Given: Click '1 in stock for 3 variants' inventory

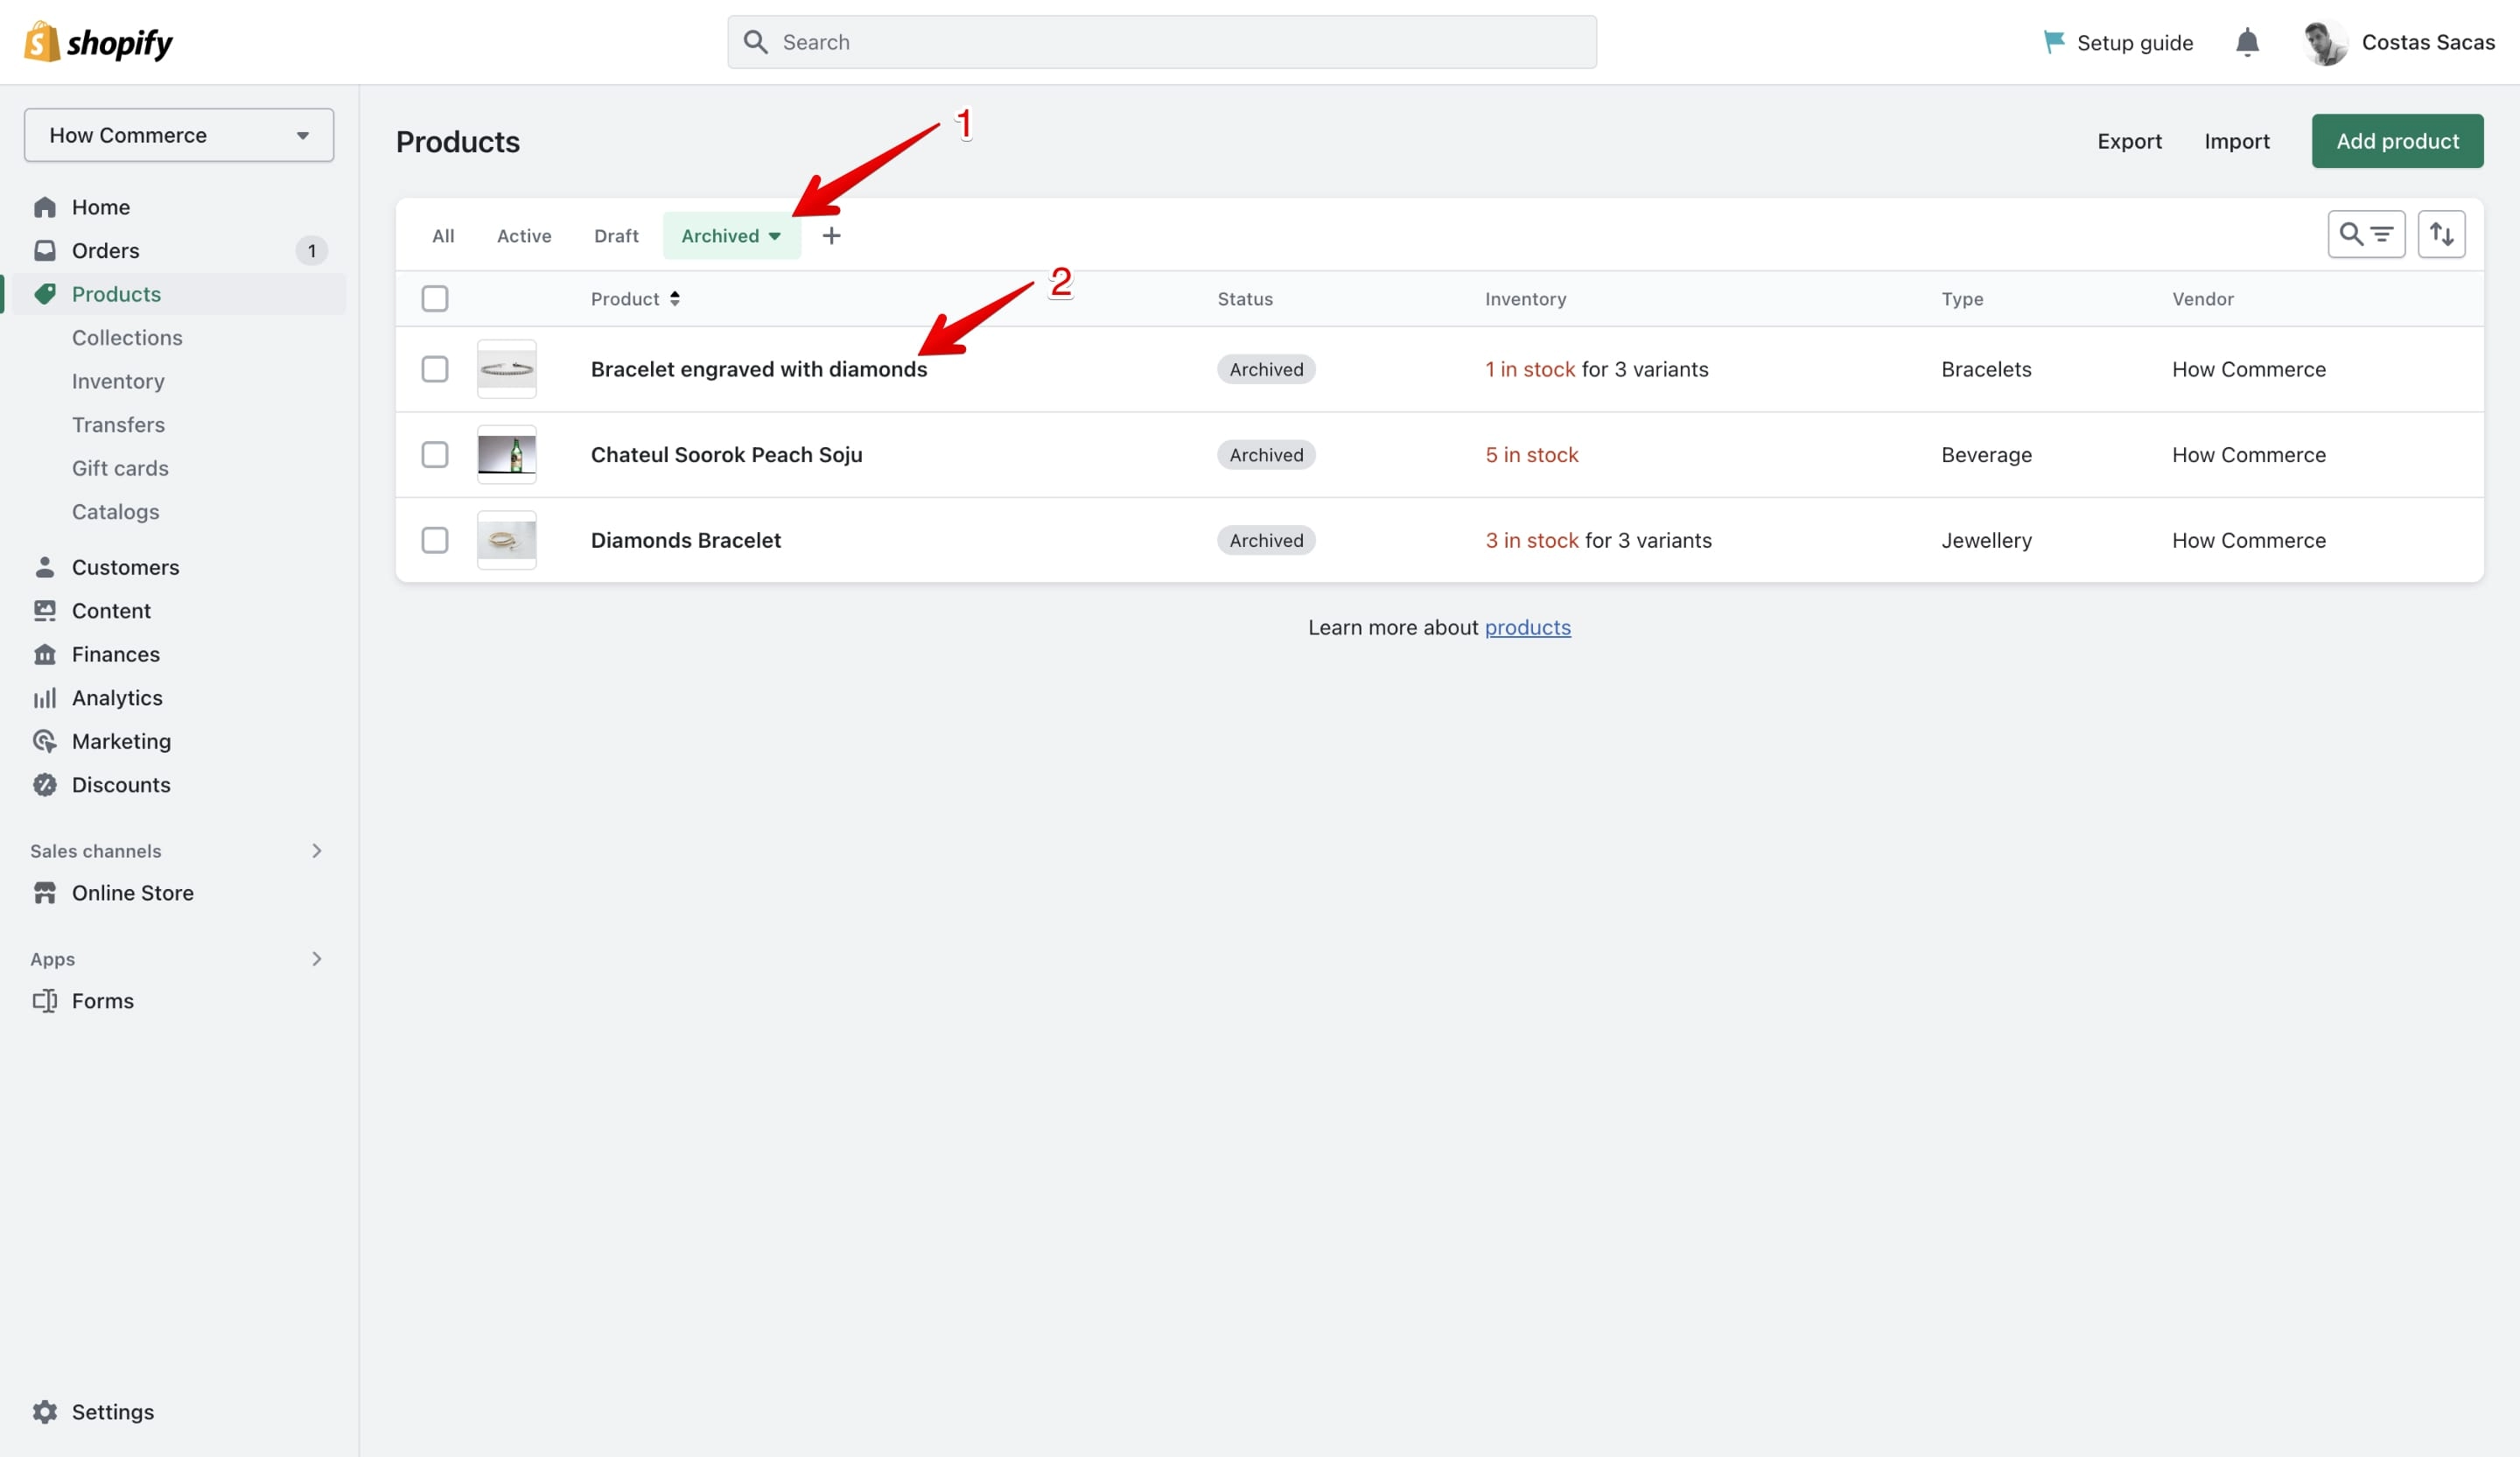Looking at the screenshot, I should (1597, 369).
